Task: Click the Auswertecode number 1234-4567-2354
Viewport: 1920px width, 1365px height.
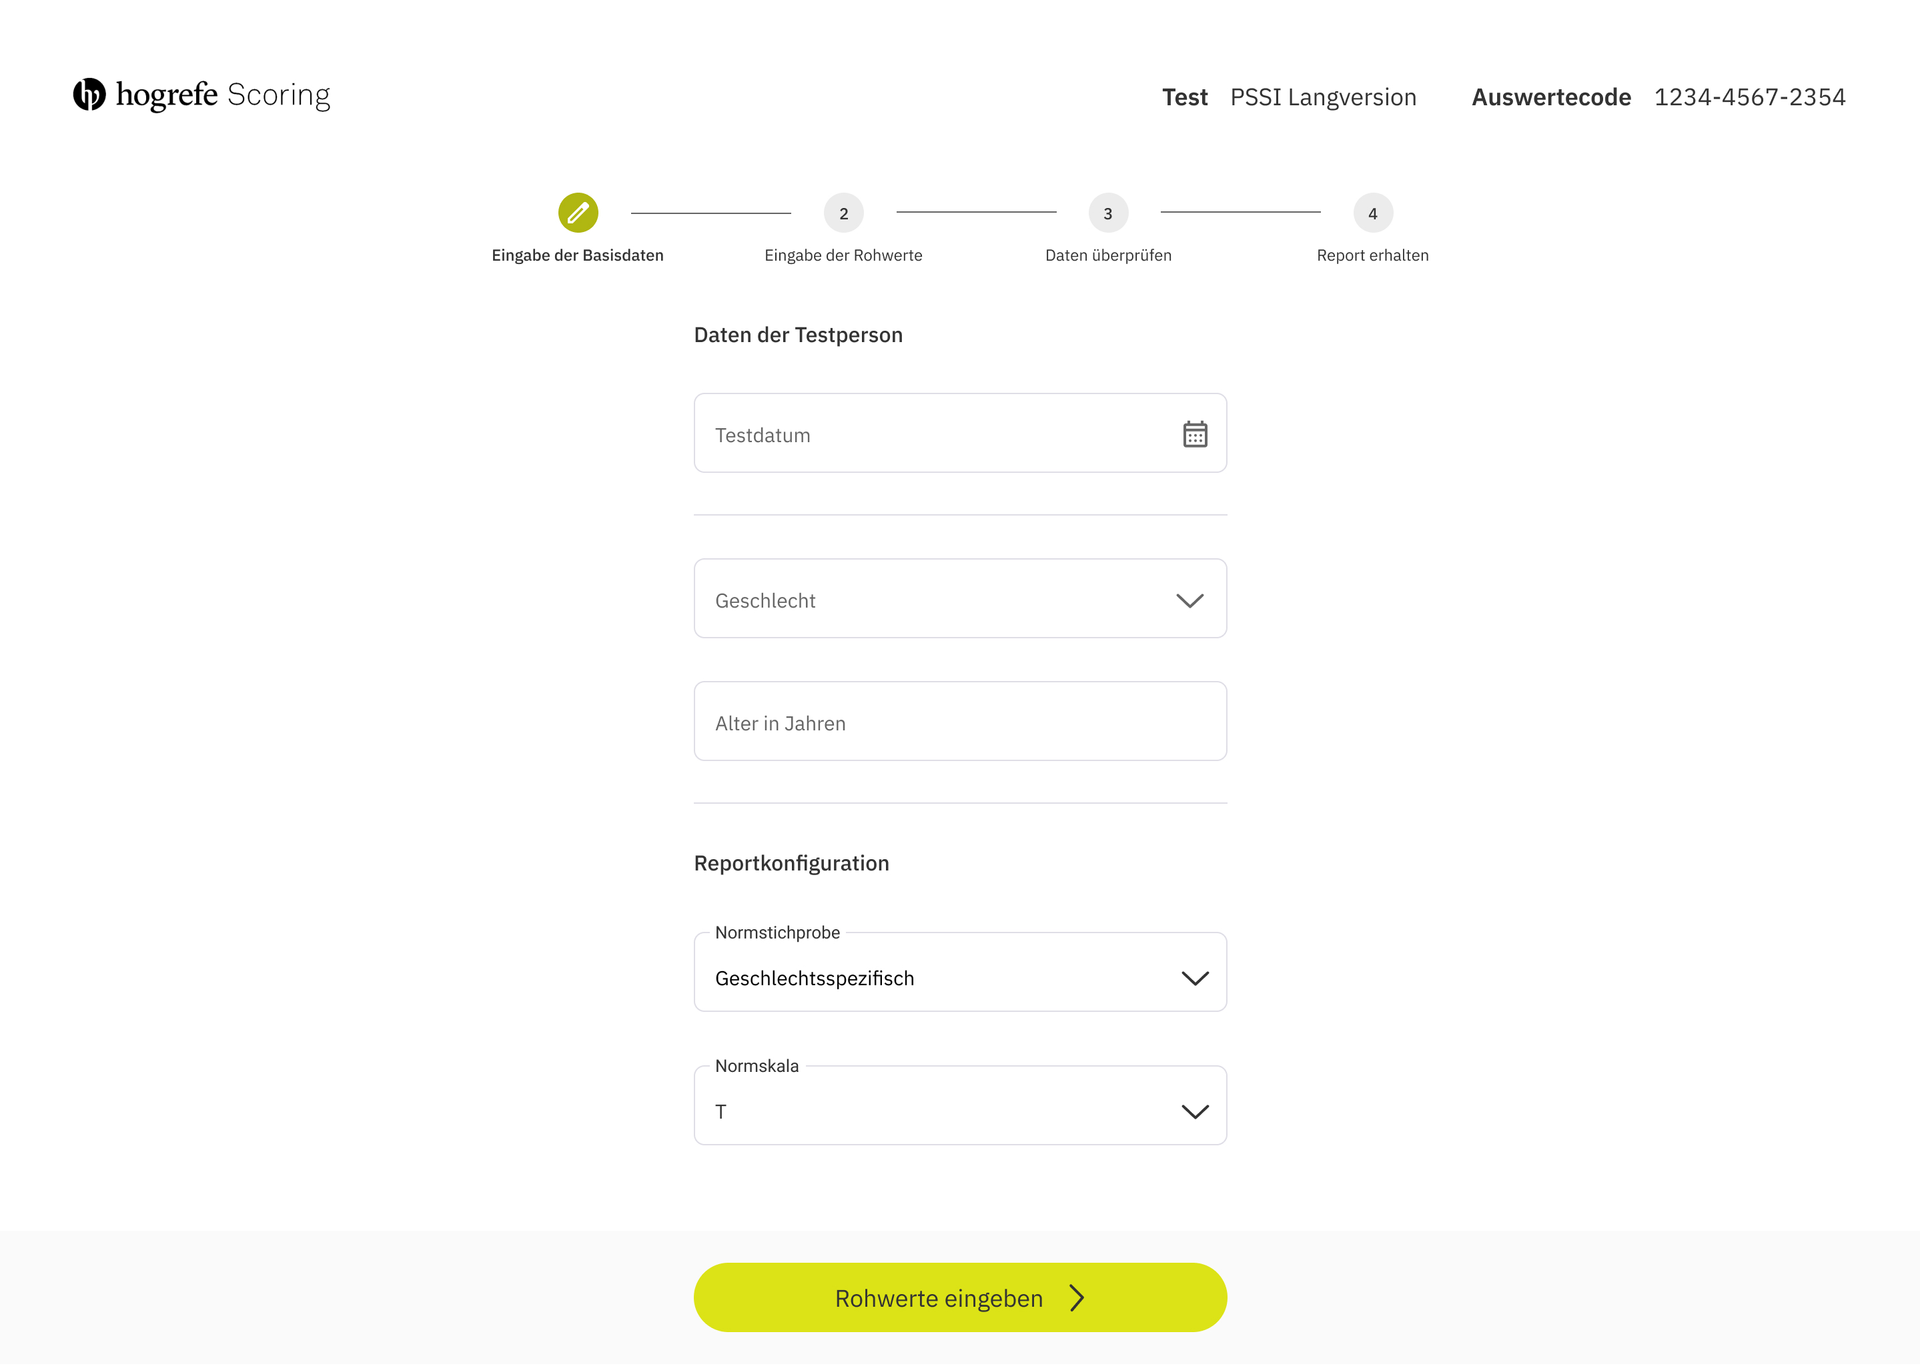Action: pyautogui.click(x=1750, y=97)
